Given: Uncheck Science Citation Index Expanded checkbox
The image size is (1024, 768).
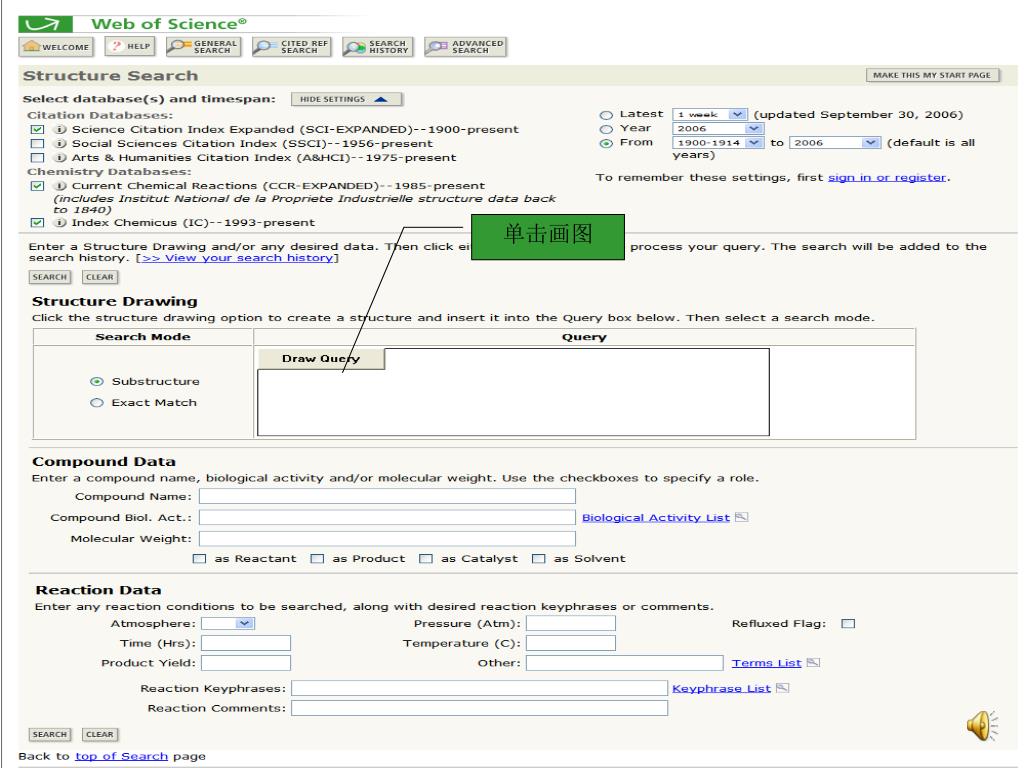Looking at the screenshot, I should coord(38,129).
